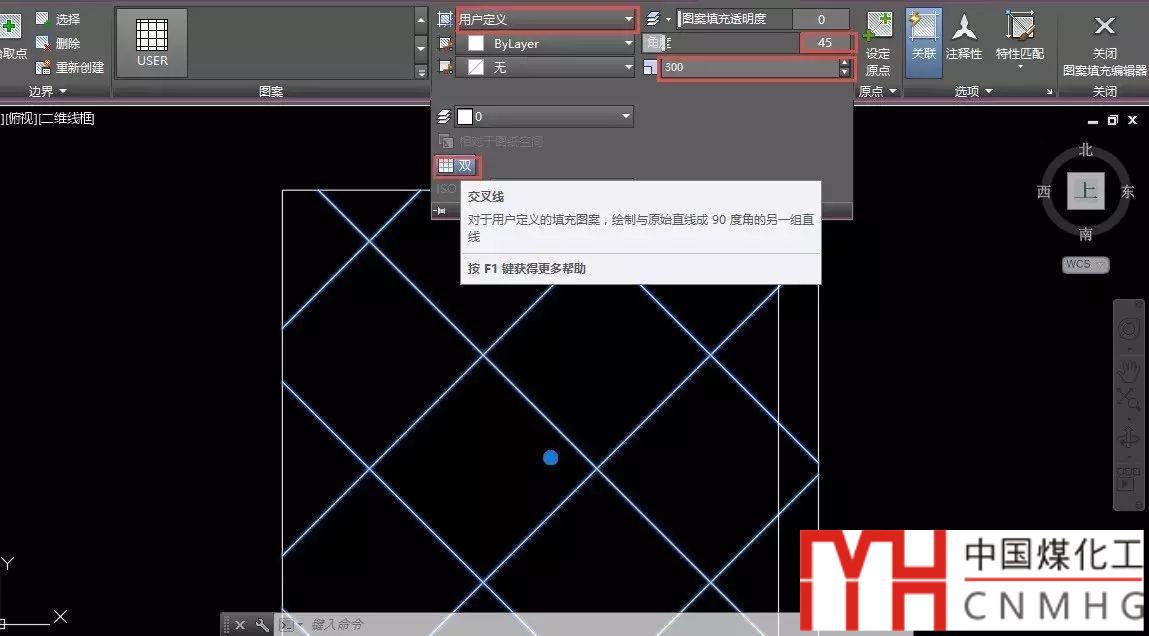1149x636 pixels.
Task: Open the hatch type dropdown 用户定义
Action: [546, 19]
